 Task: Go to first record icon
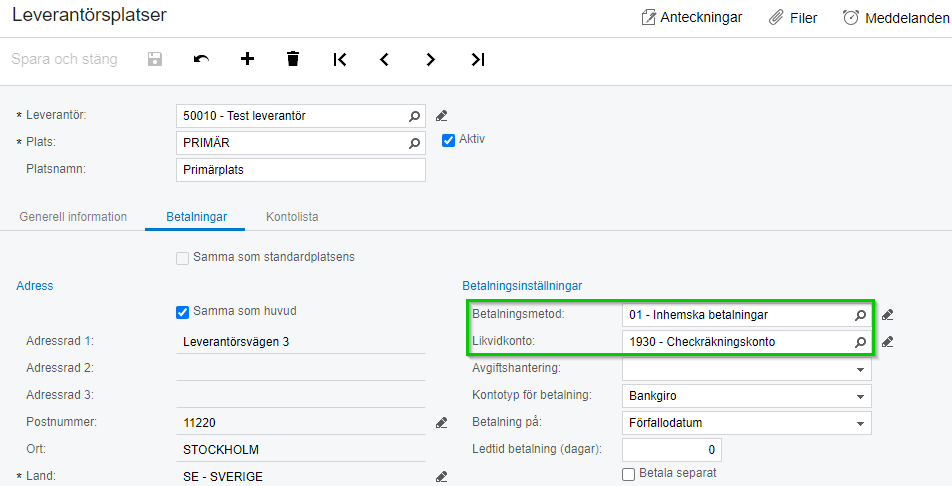(340, 59)
